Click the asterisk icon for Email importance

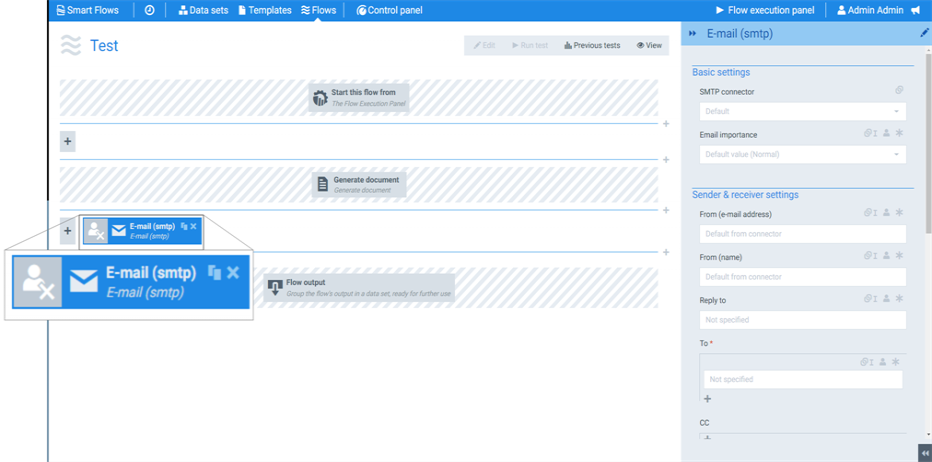(899, 133)
